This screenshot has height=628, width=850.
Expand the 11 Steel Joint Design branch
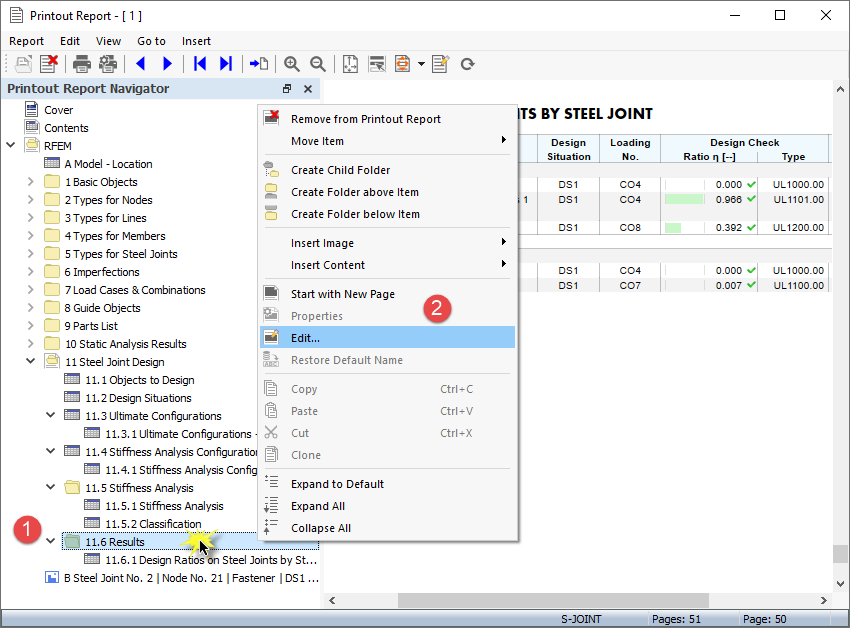click(x=30, y=361)
